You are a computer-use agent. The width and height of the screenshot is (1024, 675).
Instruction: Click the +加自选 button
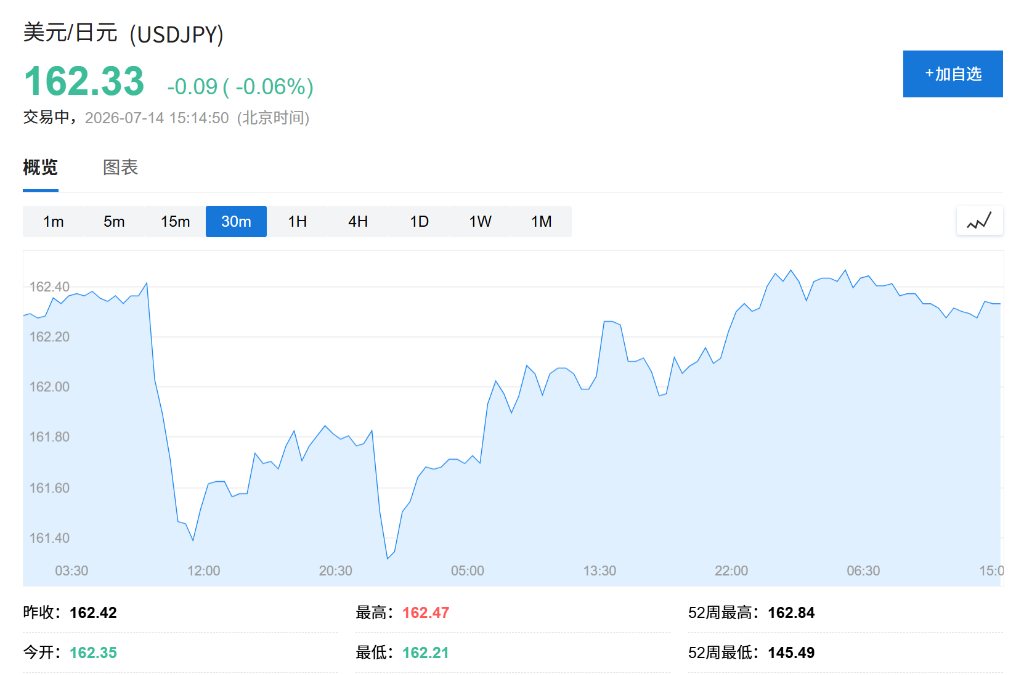(953, 74)
